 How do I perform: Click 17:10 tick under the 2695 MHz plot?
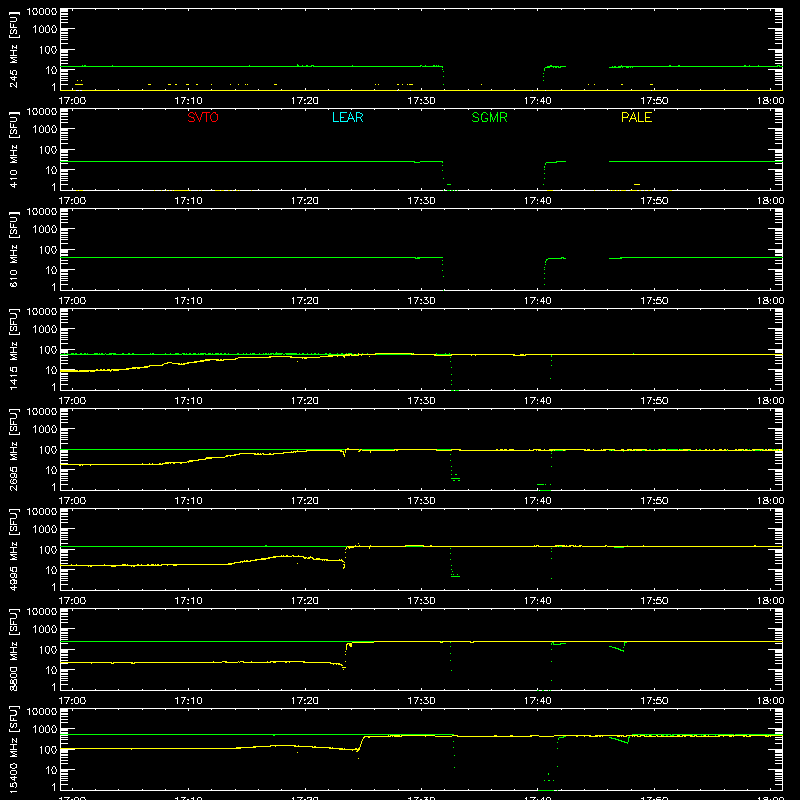(188, 501)
